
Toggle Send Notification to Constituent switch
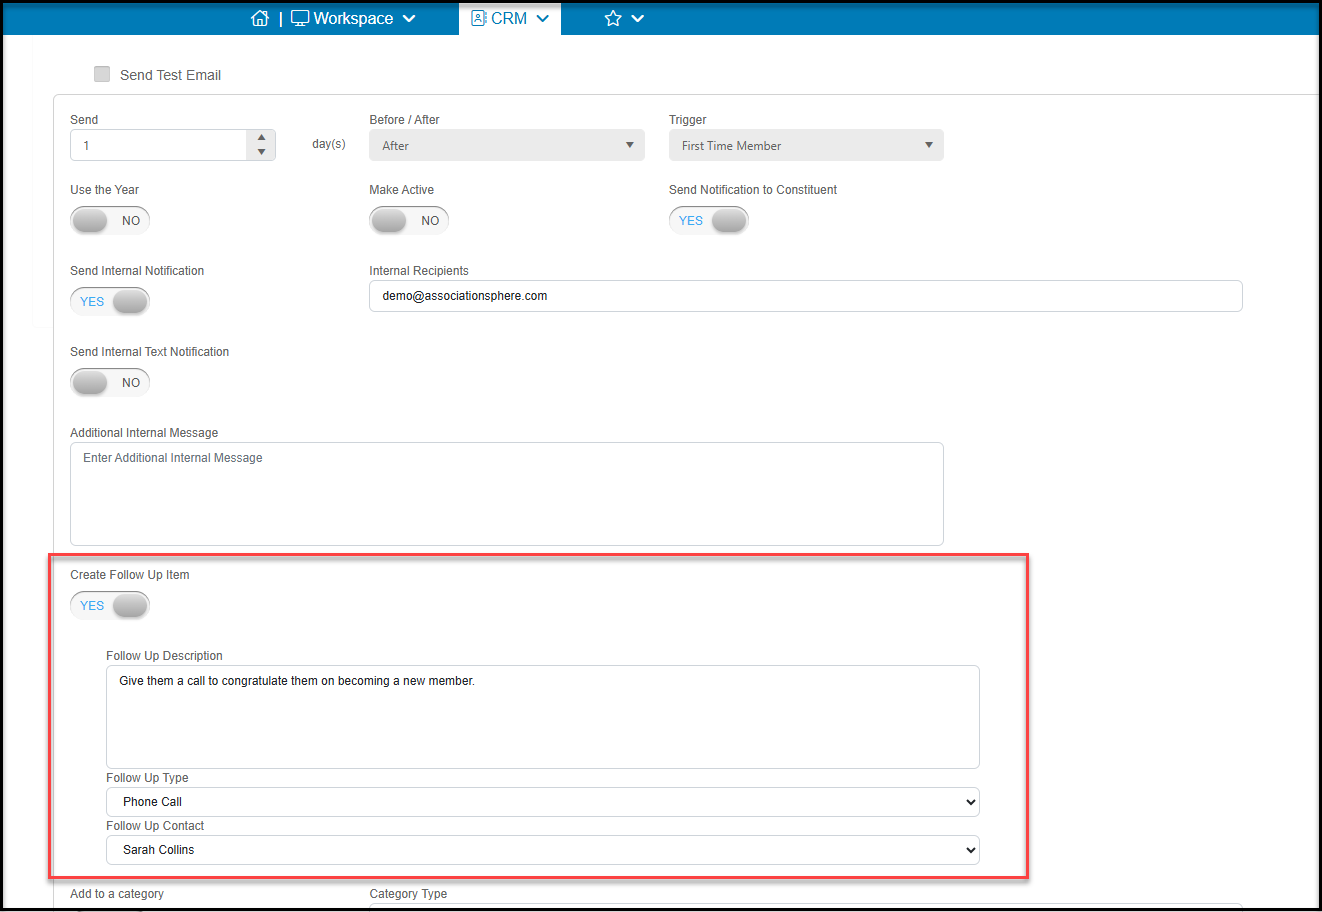709,220
